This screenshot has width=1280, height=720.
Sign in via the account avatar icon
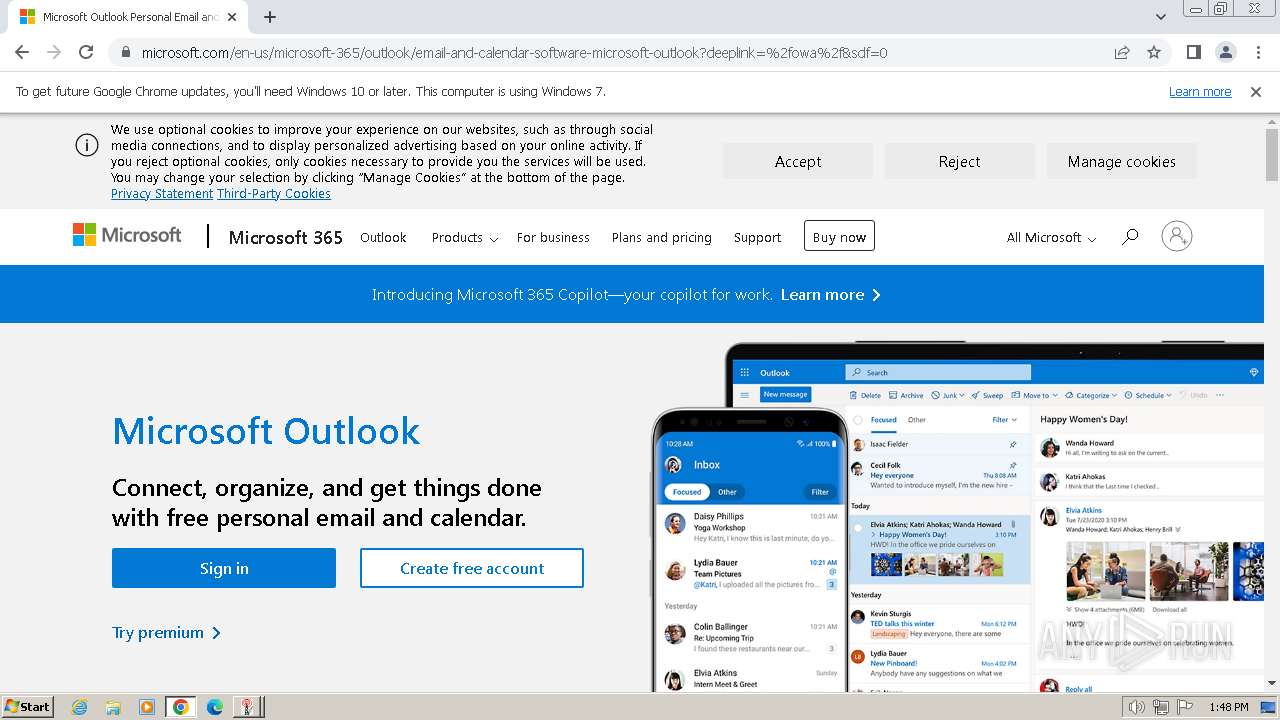tap(1177, 236)
